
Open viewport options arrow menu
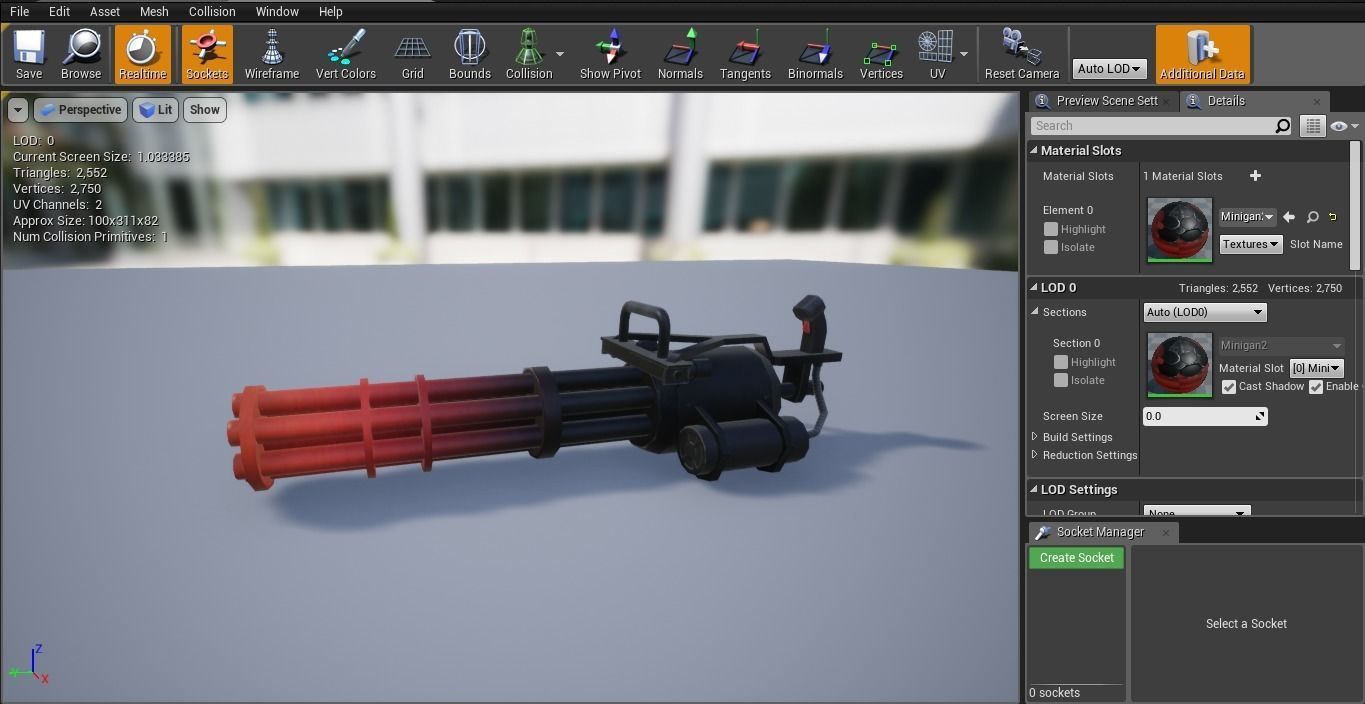coord(18,110)
